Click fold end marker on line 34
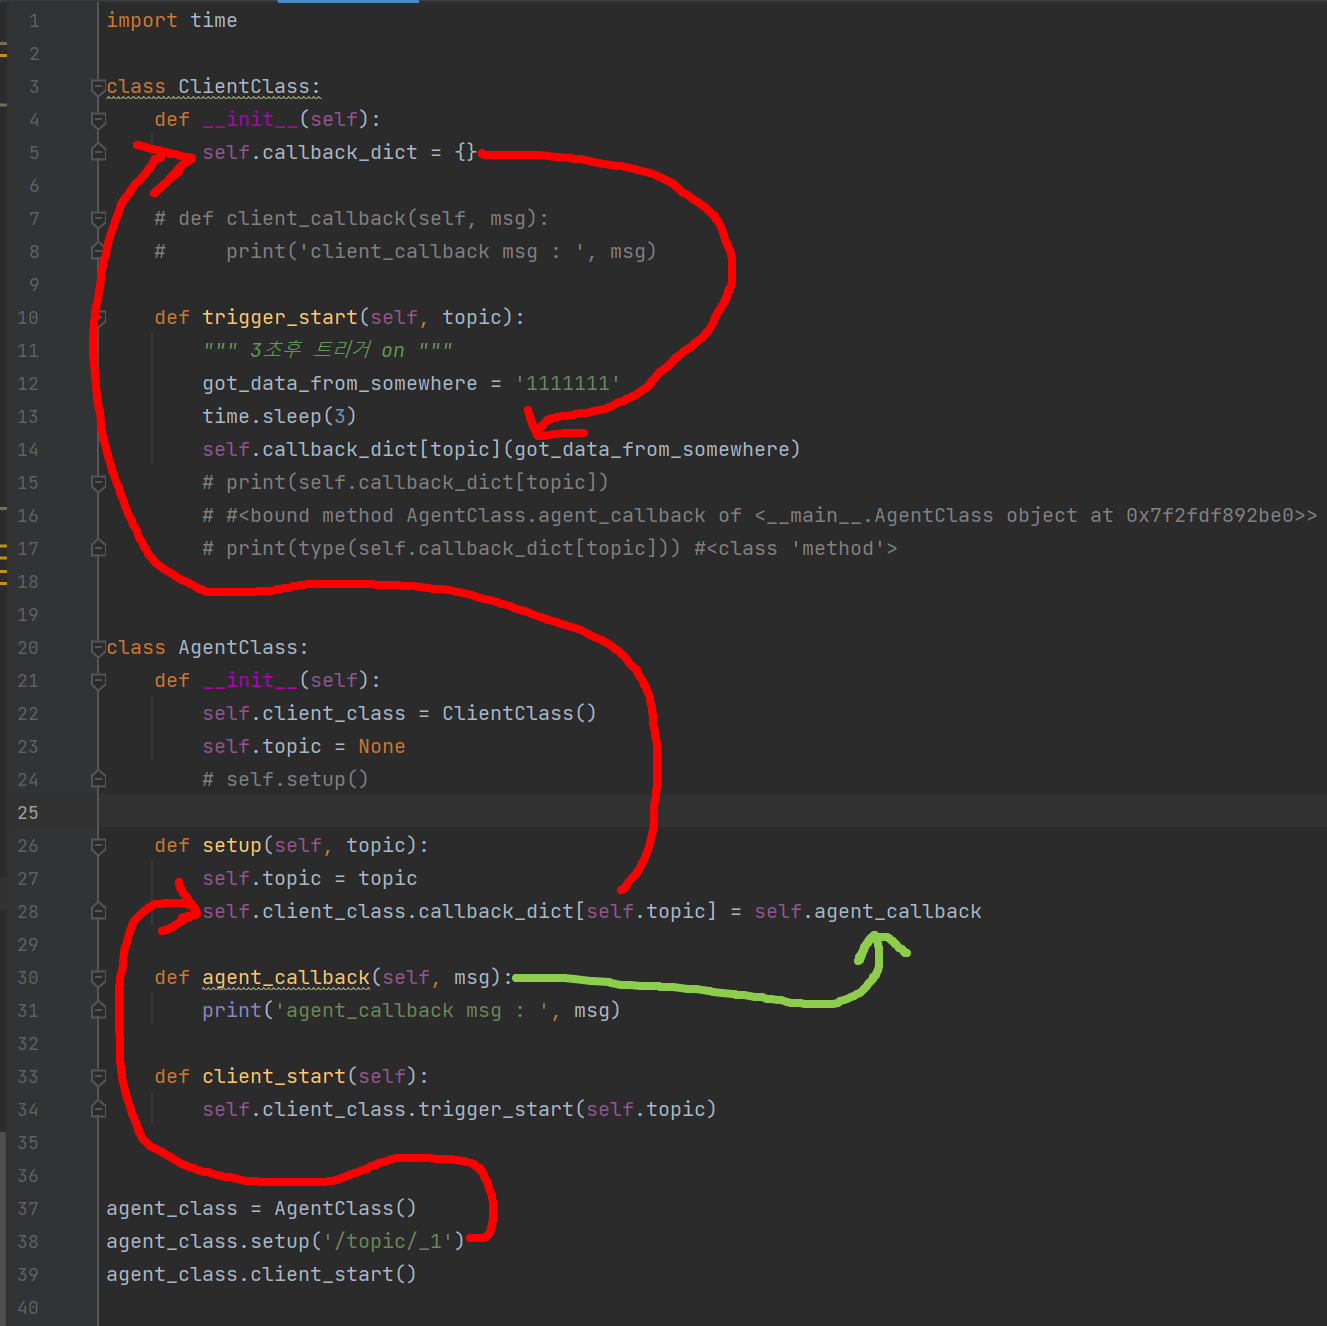This screenshot has width=1327, height=1326. click(98, 1110)
